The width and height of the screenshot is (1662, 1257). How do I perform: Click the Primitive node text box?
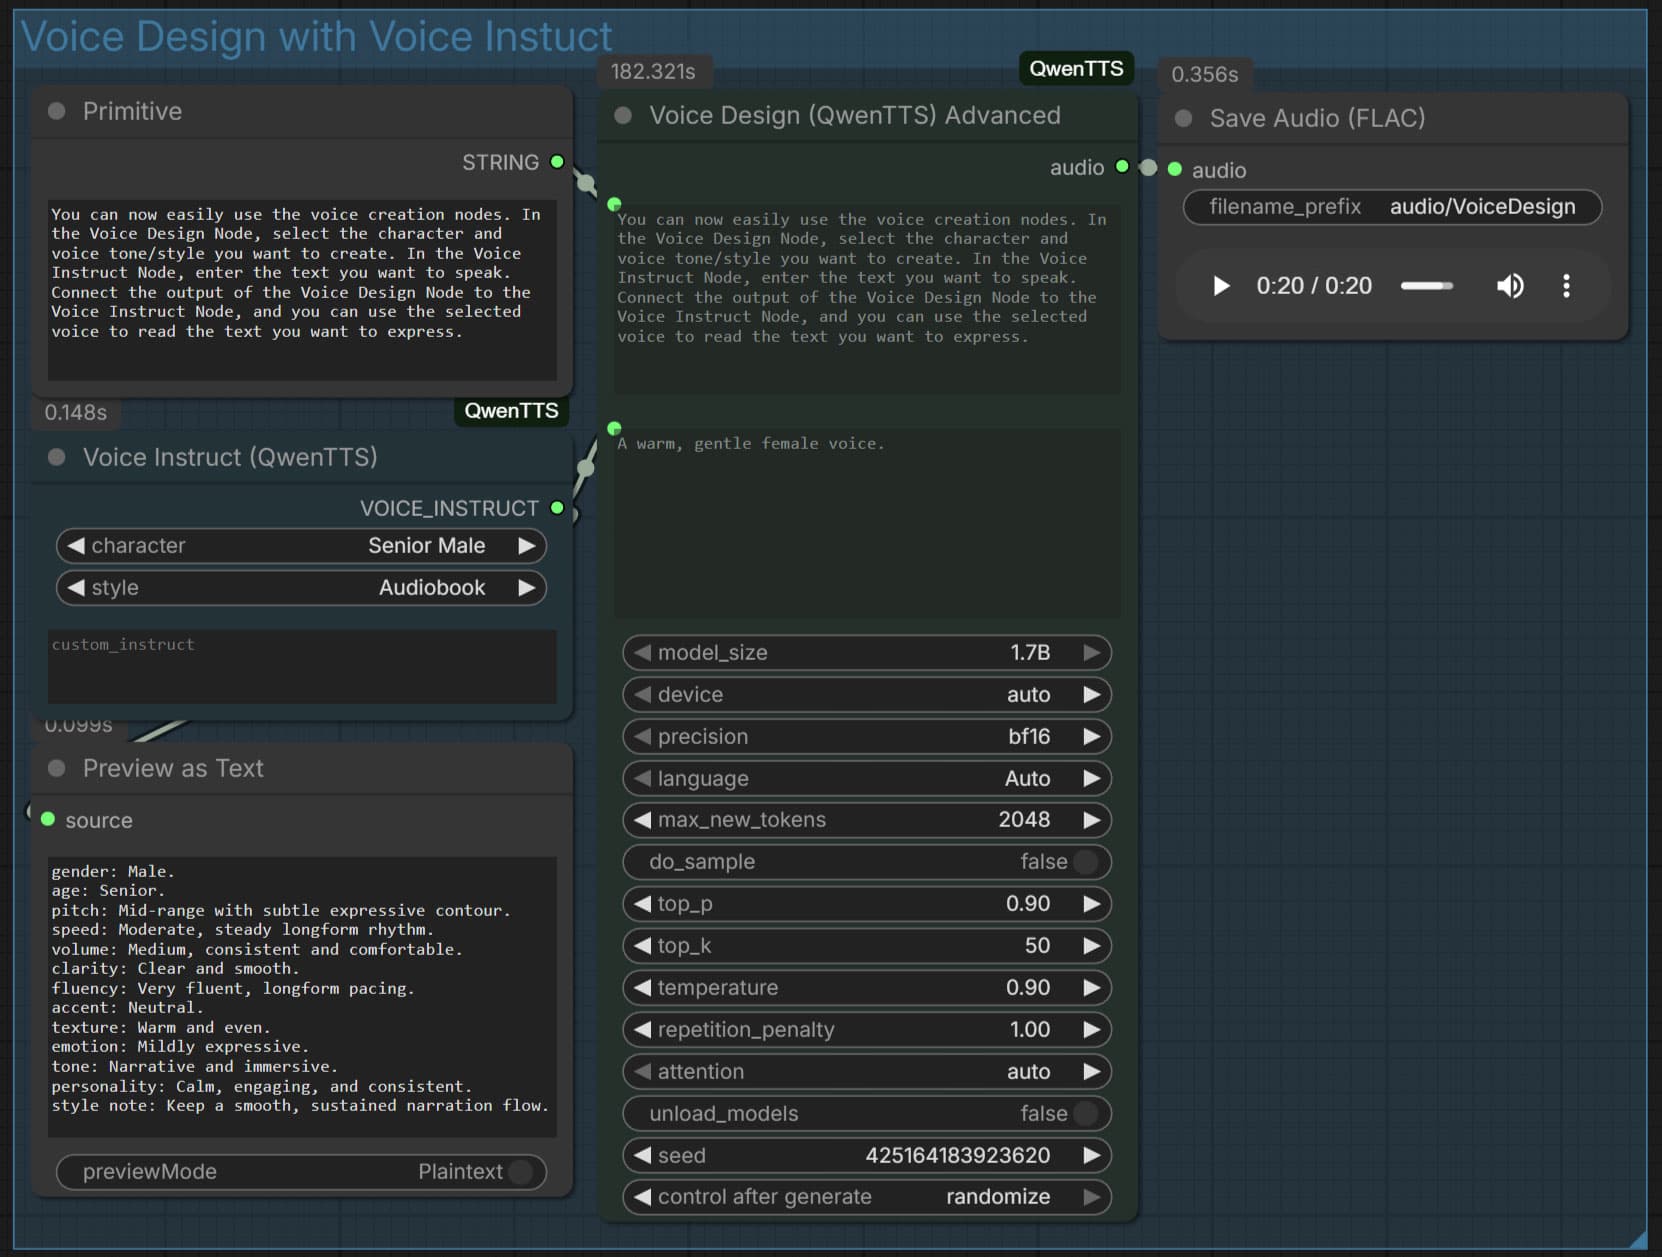[302, 290]
